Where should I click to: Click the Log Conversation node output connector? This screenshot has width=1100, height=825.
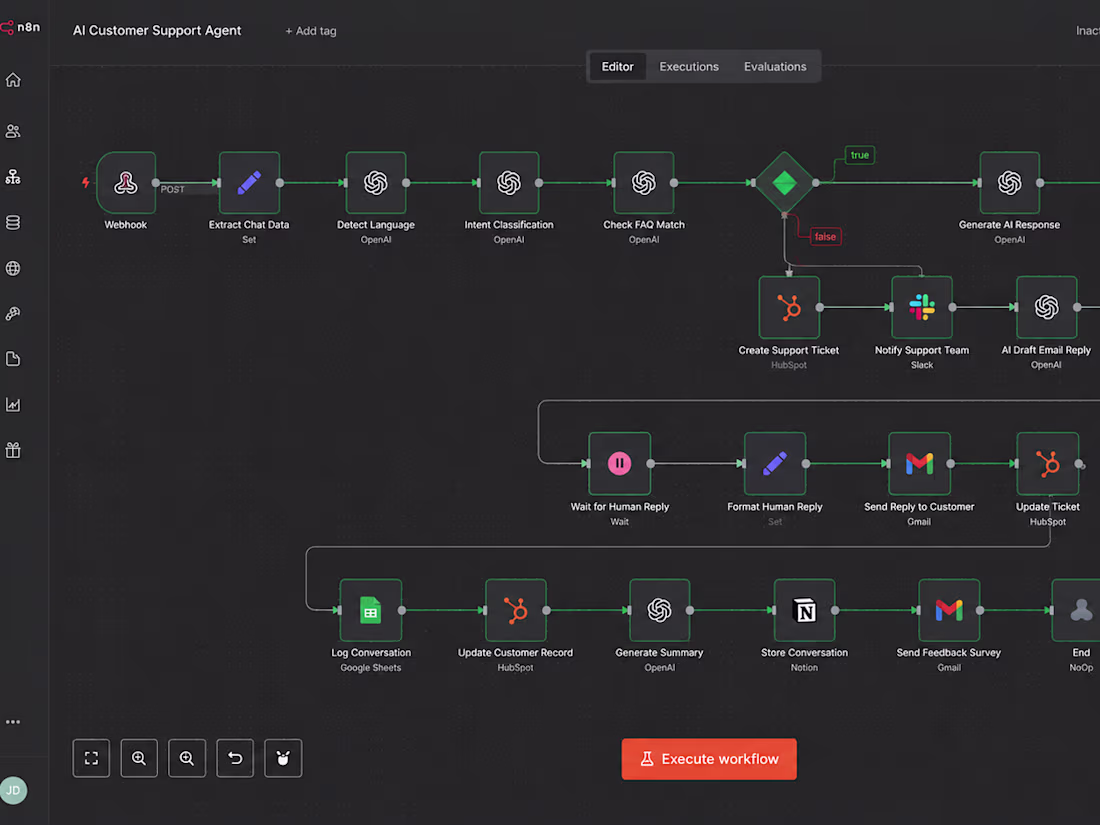402,610
